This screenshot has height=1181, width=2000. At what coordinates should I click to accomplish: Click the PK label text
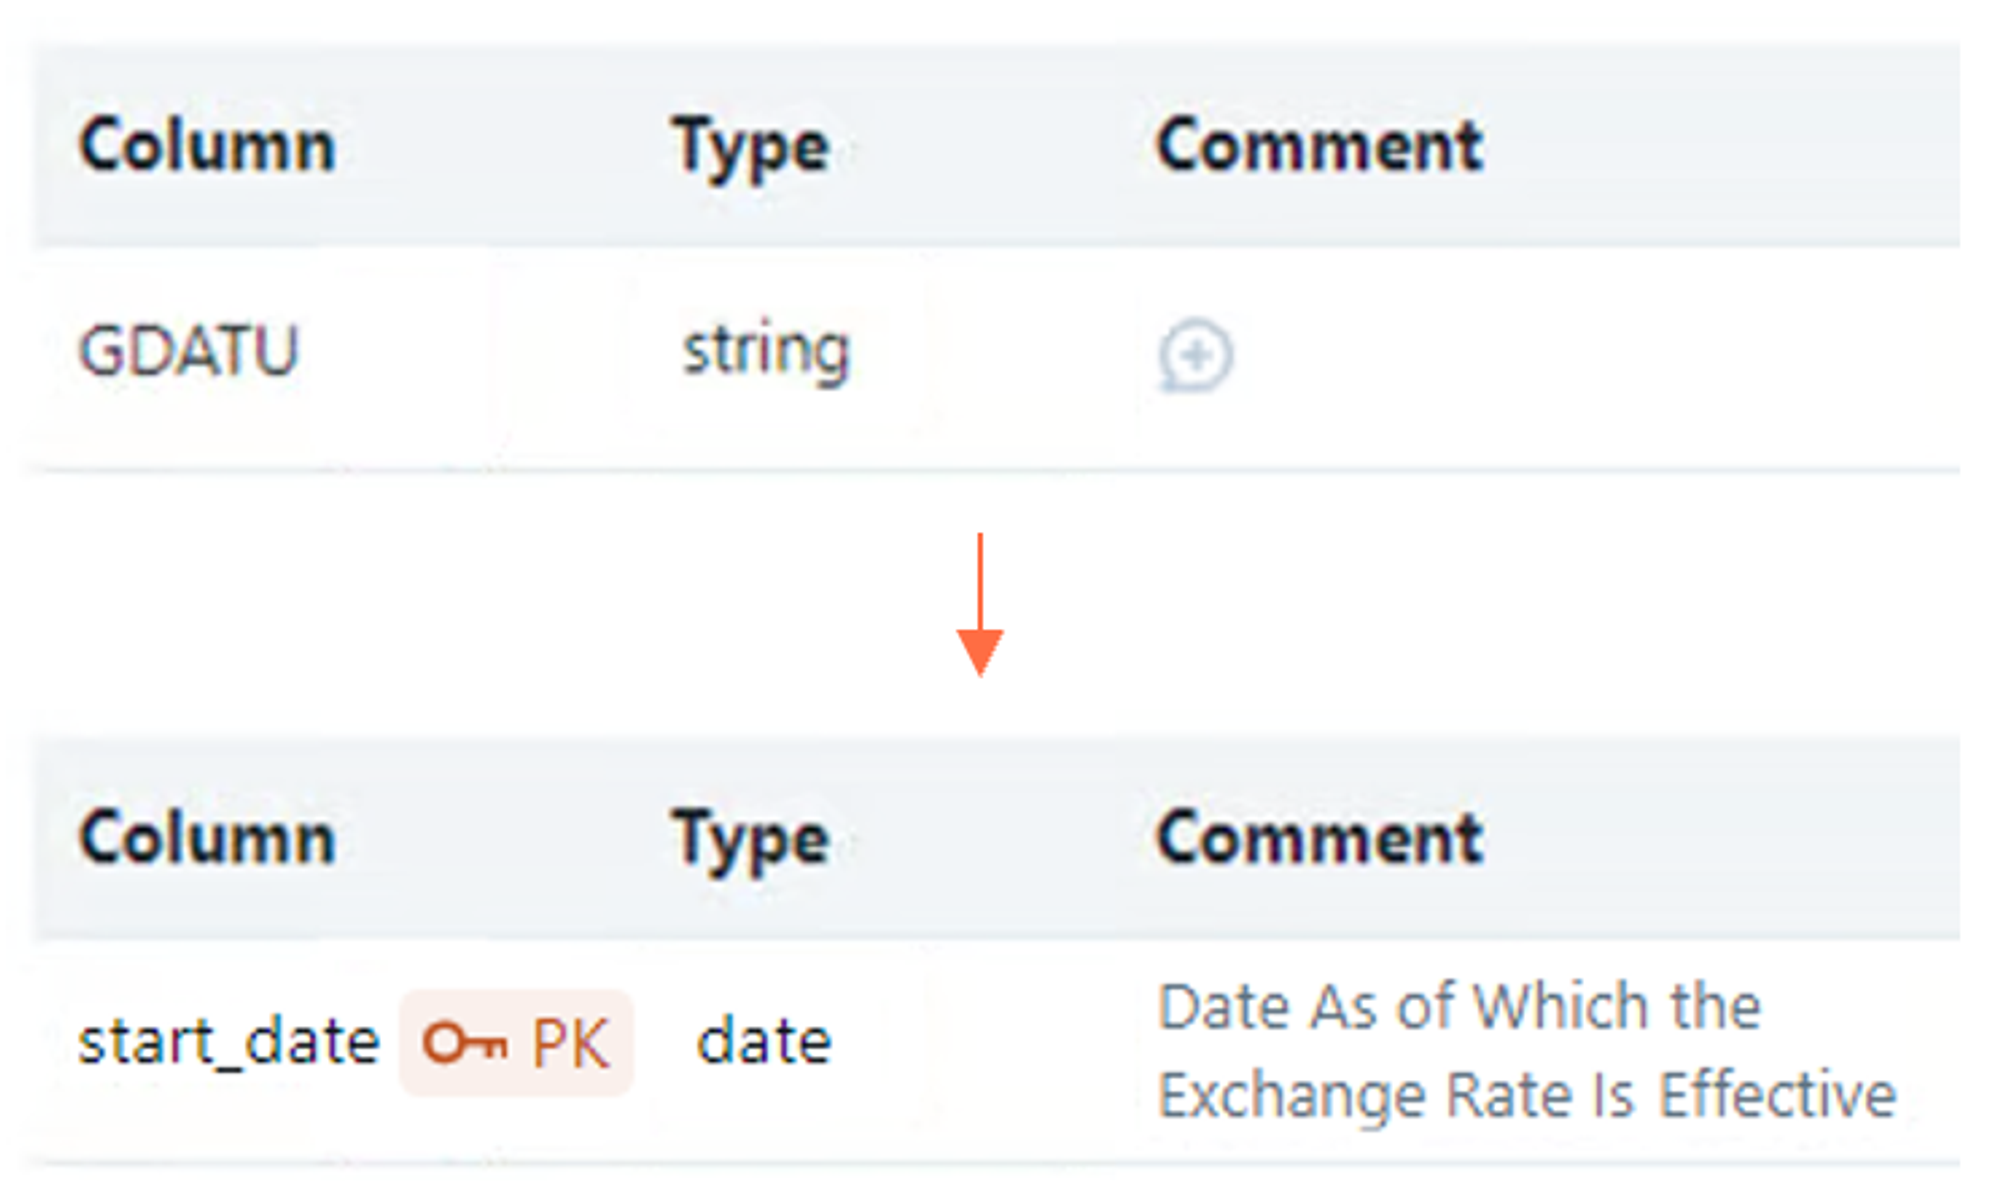coord(570,1044)
